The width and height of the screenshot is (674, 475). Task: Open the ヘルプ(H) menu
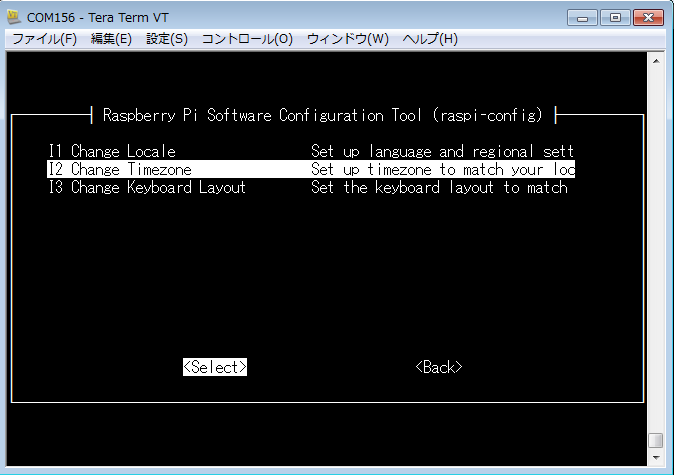tap(430, 39)
